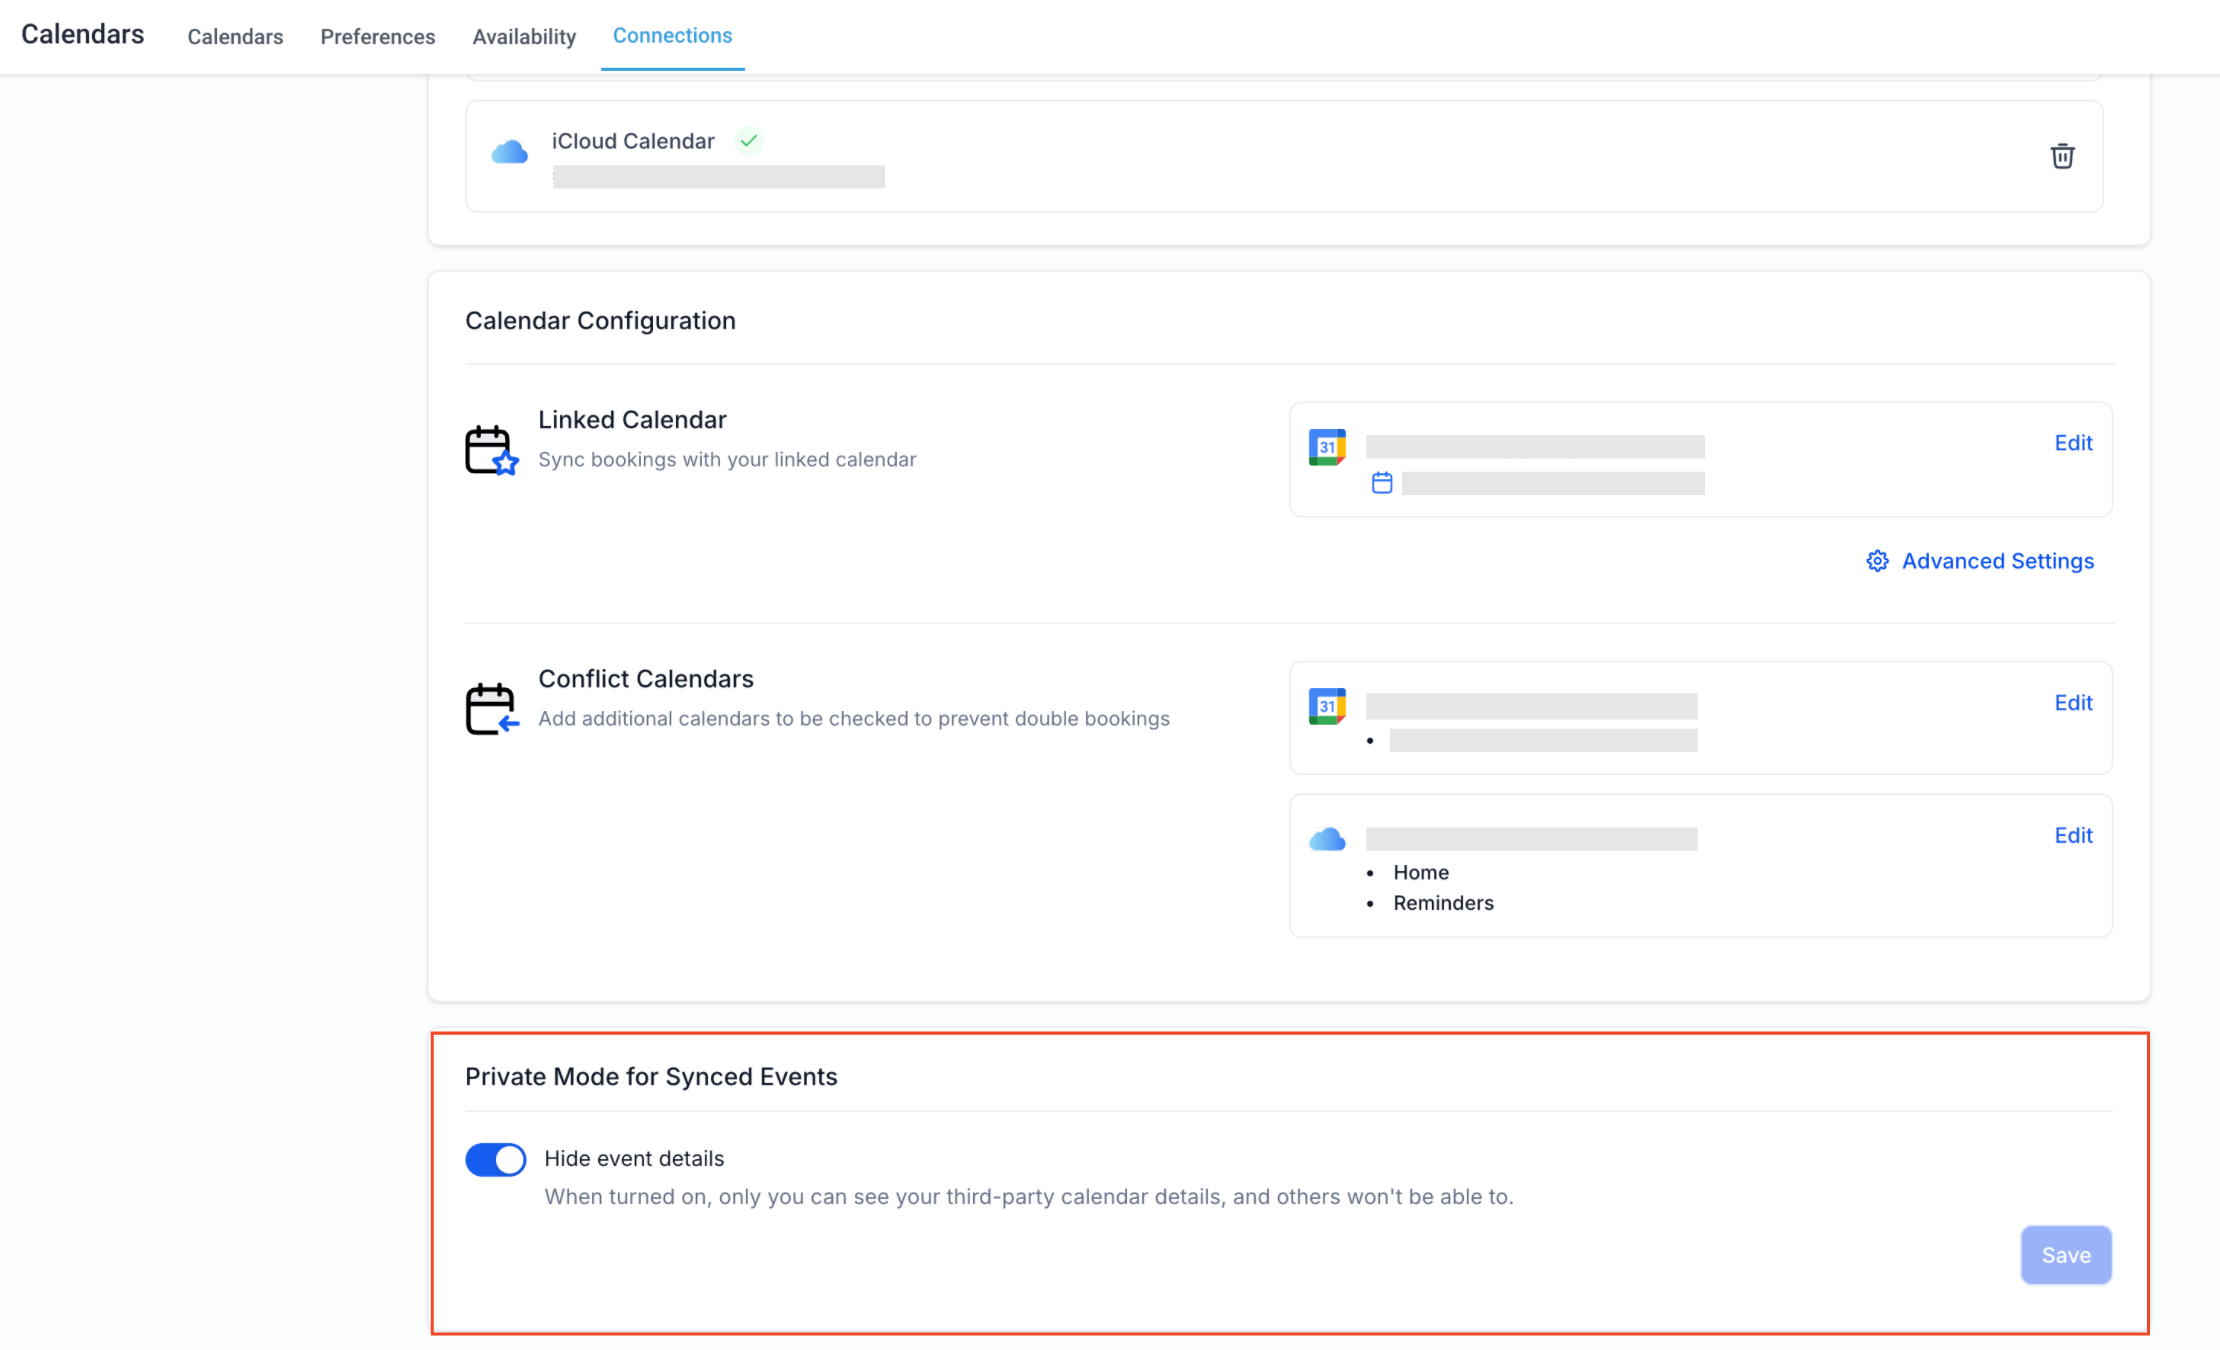Edit the Linked Calendar
The height and width of the screenshot is (1350, 2220).
tap(2073, 443)
